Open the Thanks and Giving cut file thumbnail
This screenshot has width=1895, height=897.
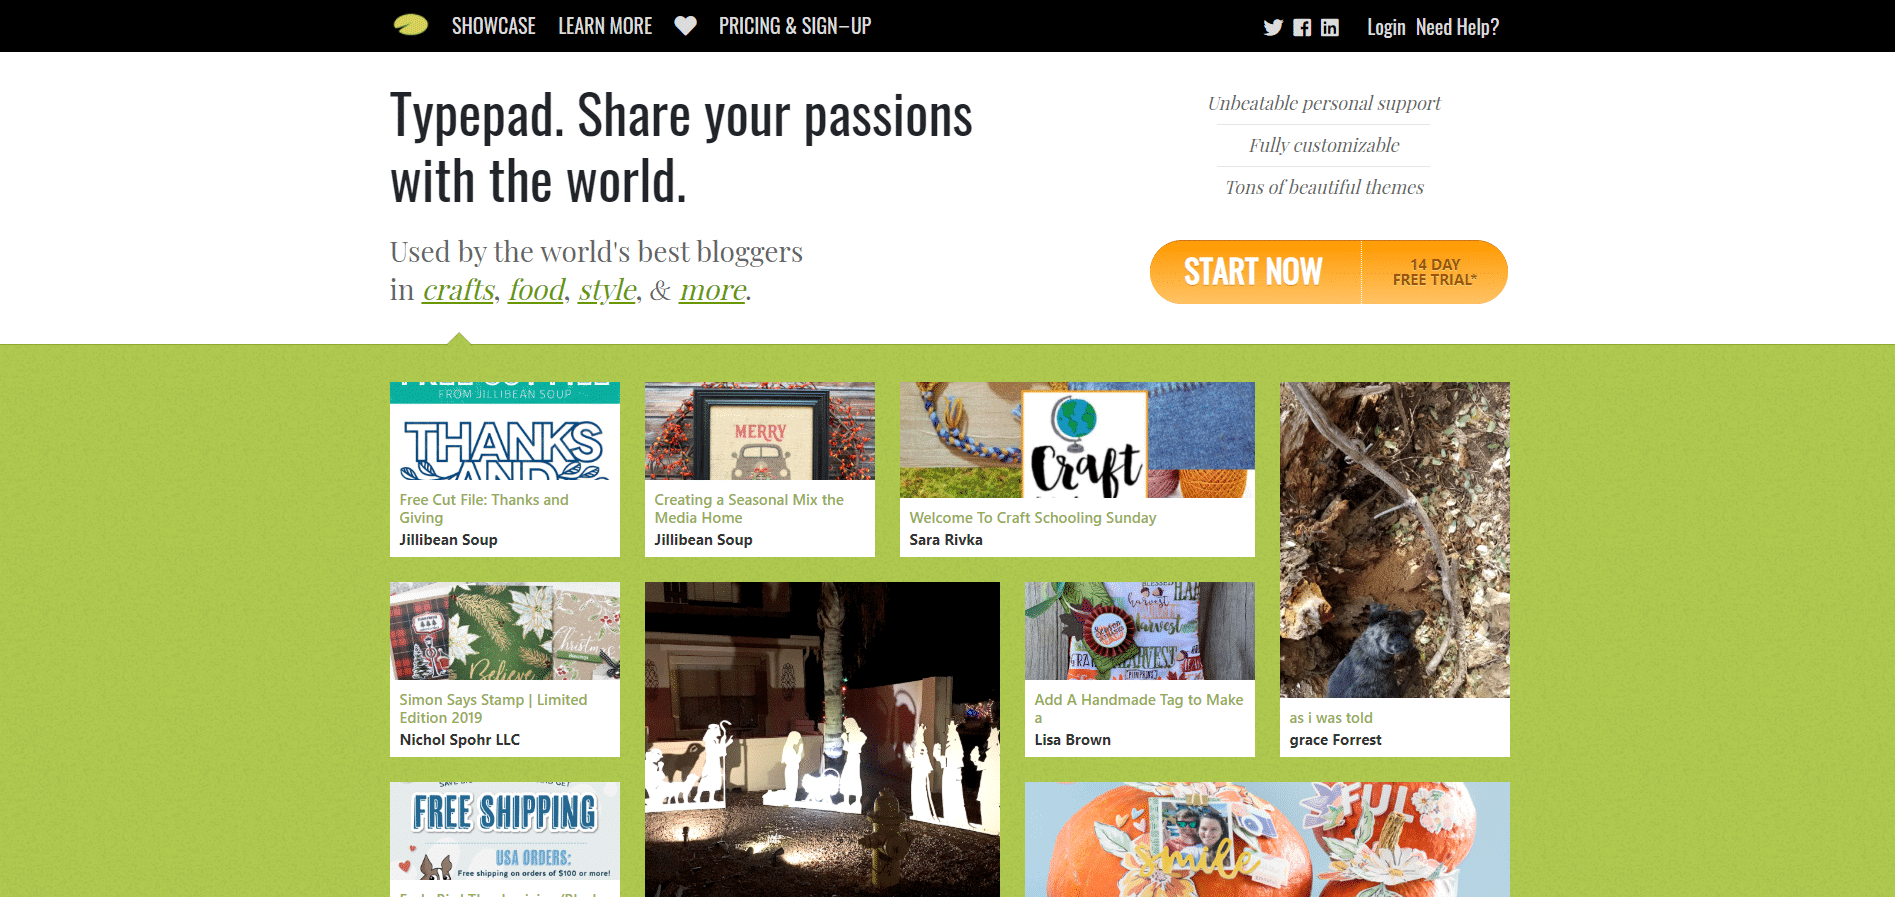click(x=505, y=431)
